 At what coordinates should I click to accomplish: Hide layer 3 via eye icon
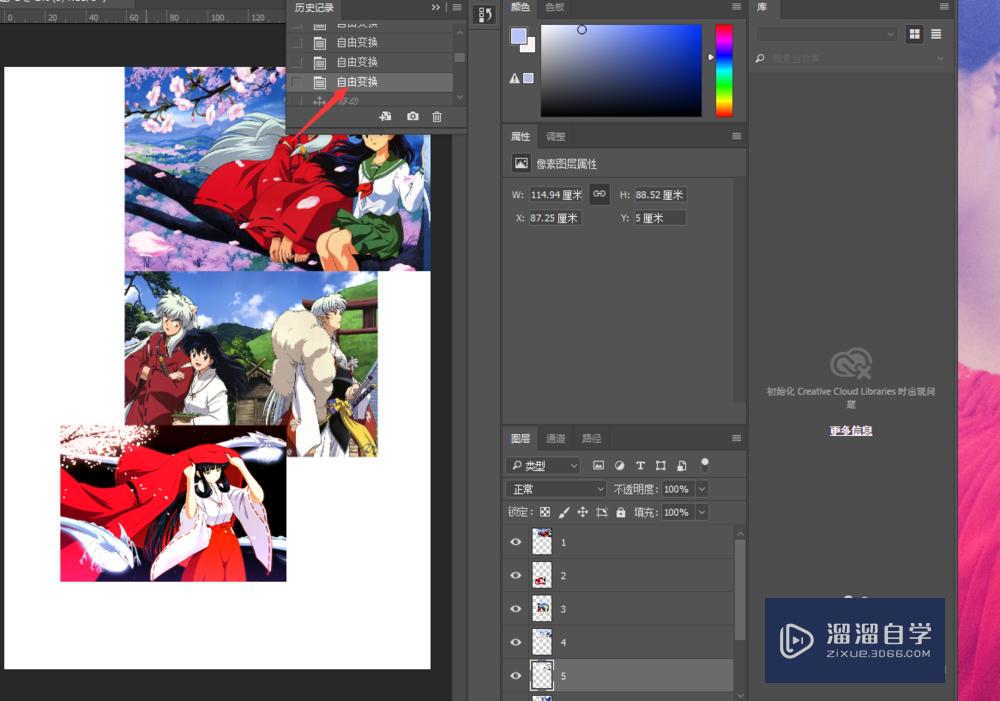pyautogui.click(x=515, y=609)
